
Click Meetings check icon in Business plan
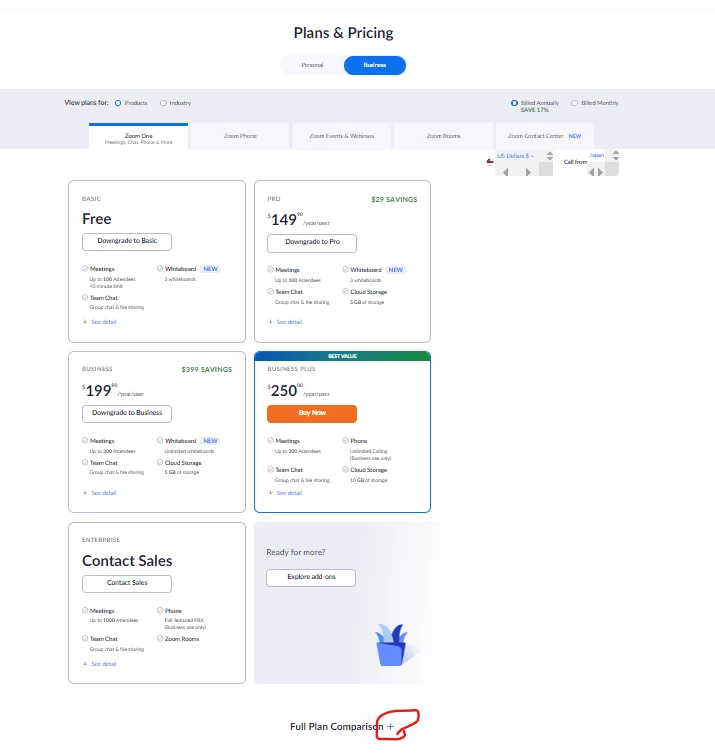click(x=85, y=440)
